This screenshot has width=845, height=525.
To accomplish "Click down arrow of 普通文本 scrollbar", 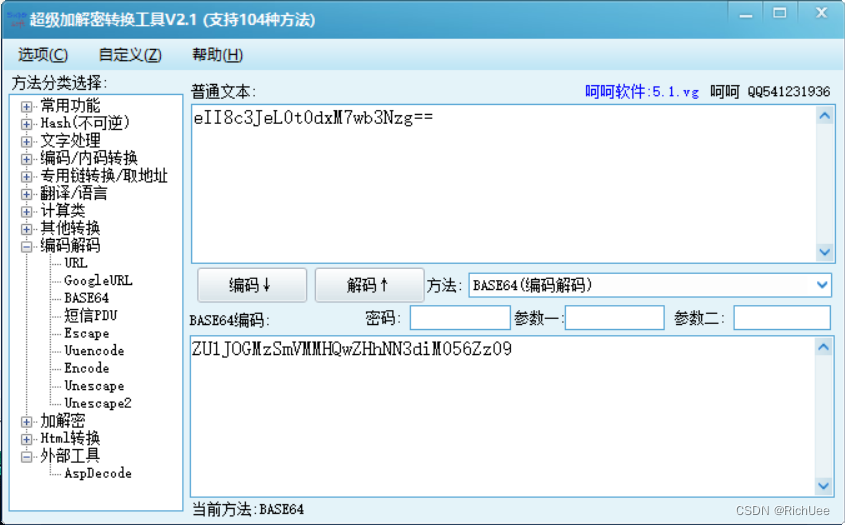I will [x=825, y=252].
